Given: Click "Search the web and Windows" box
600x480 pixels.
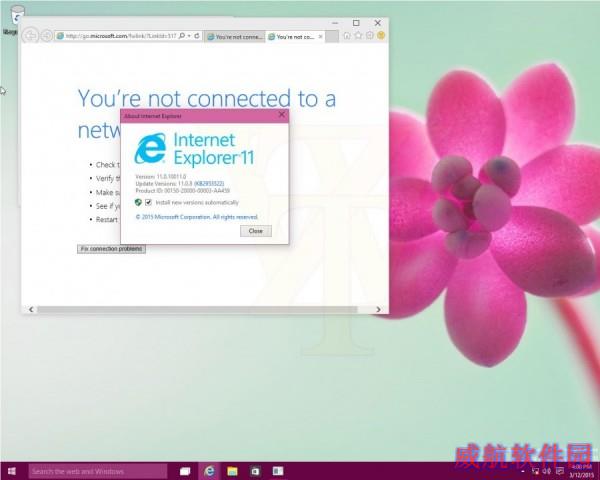Looking at the screenshot, I should pos(98,471).
